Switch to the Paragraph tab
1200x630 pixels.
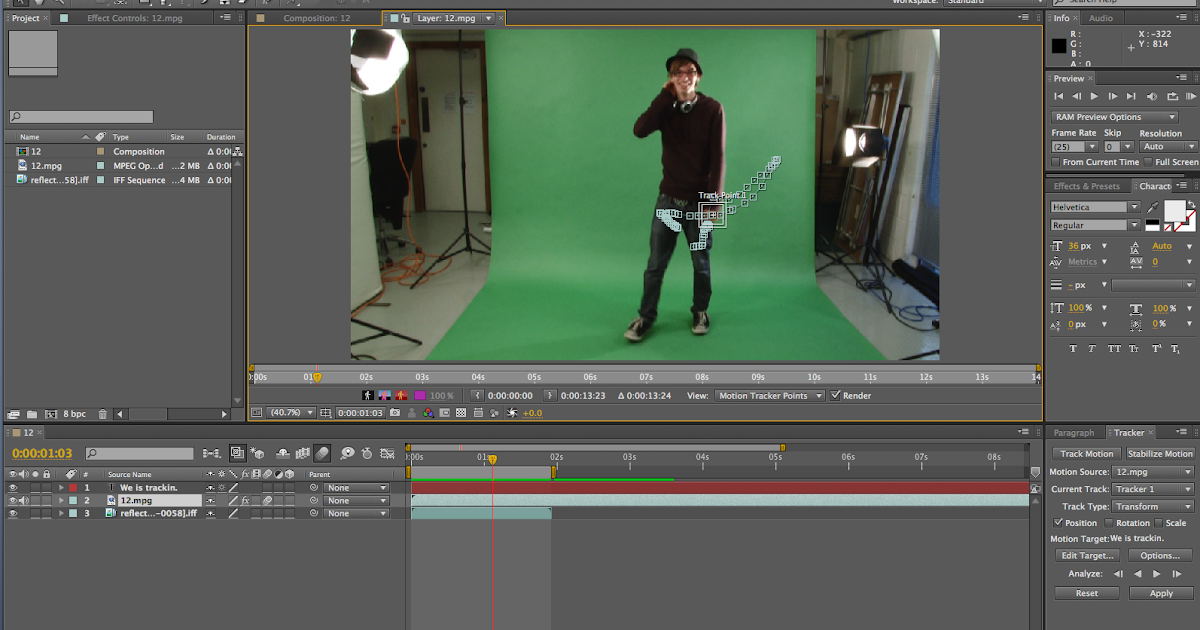1073,433
